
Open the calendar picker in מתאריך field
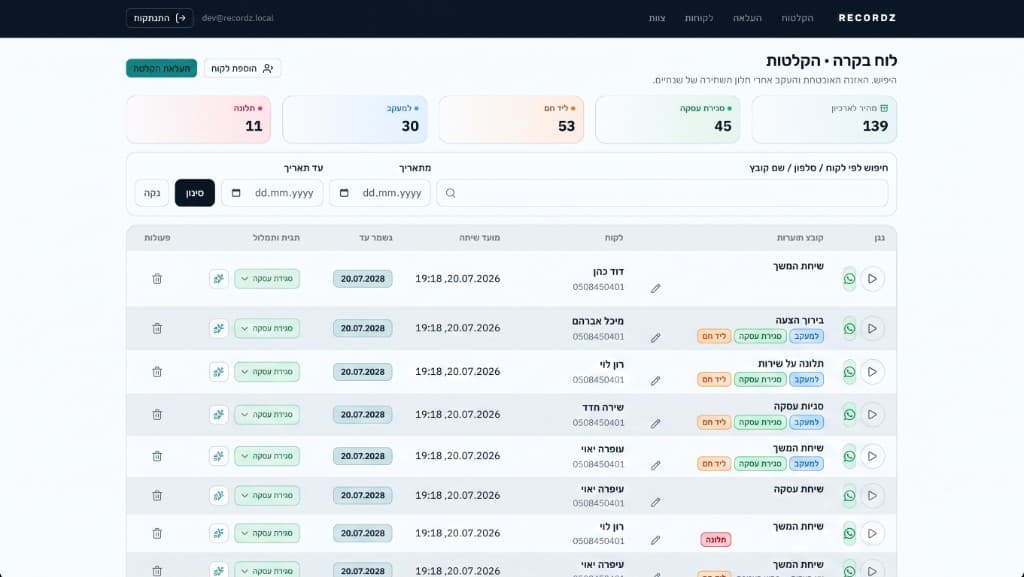pos(344,193)
